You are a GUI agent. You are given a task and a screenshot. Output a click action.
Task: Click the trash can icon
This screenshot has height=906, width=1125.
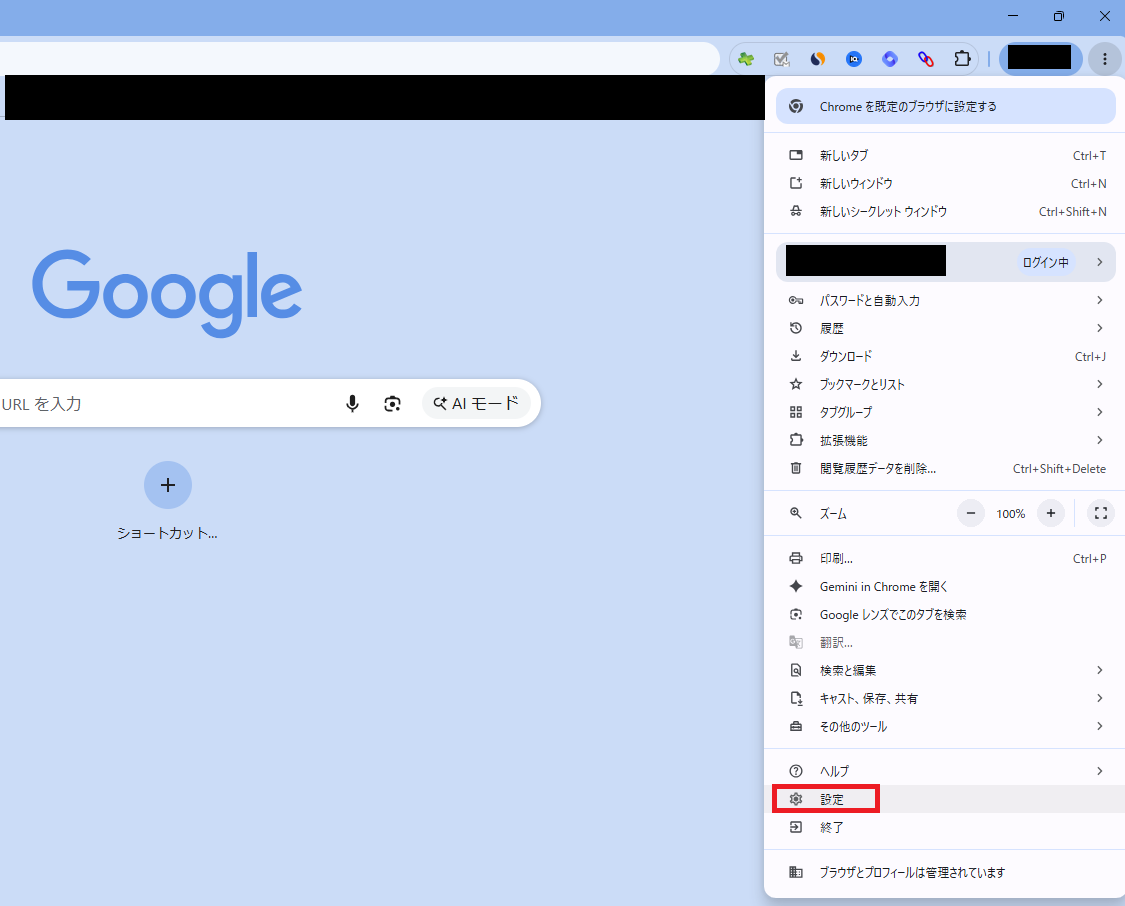pyautogui.click(x=796, y=468)
